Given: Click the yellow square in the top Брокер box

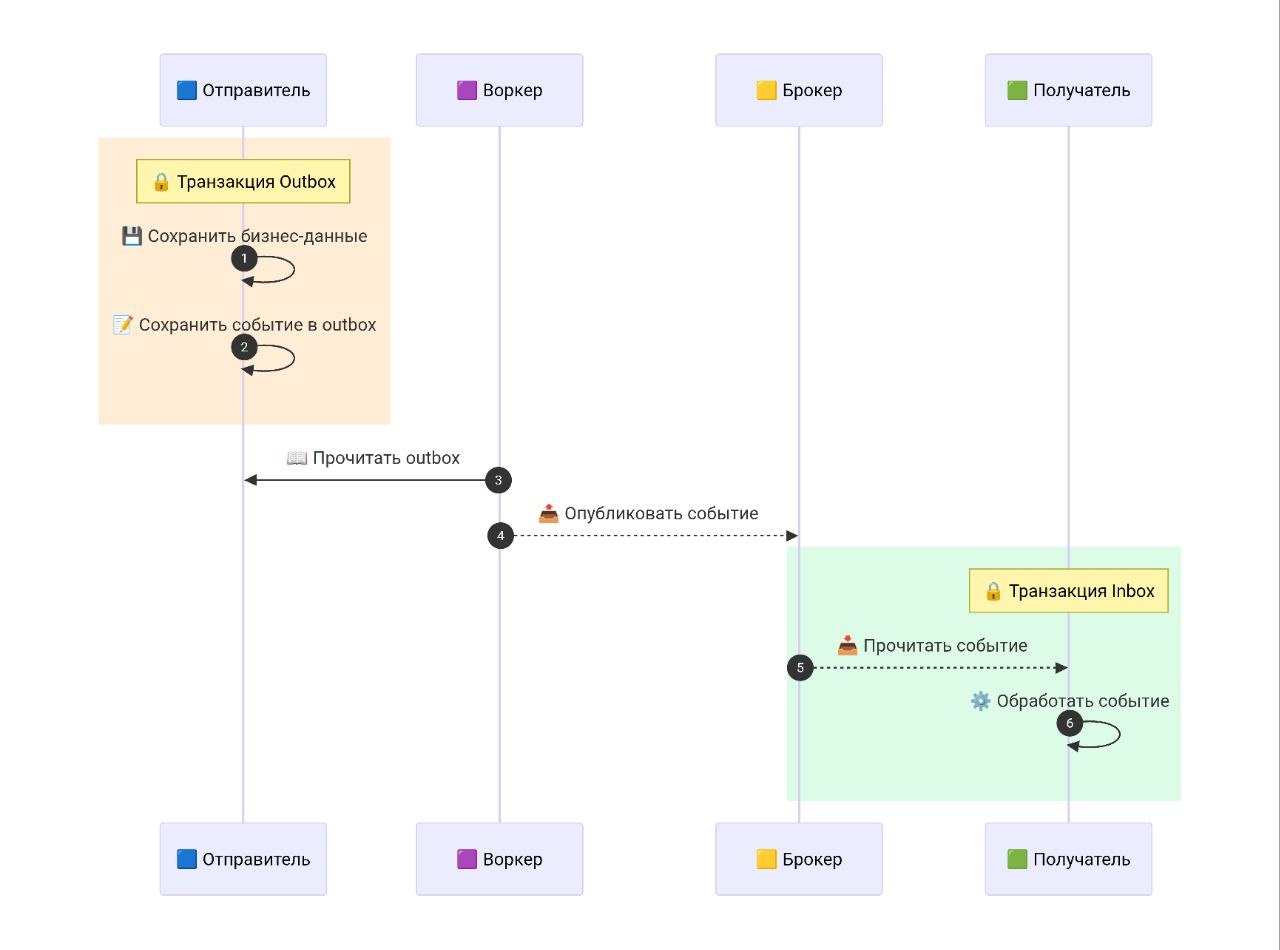Looking at the screenshot, I should [766, 90].
